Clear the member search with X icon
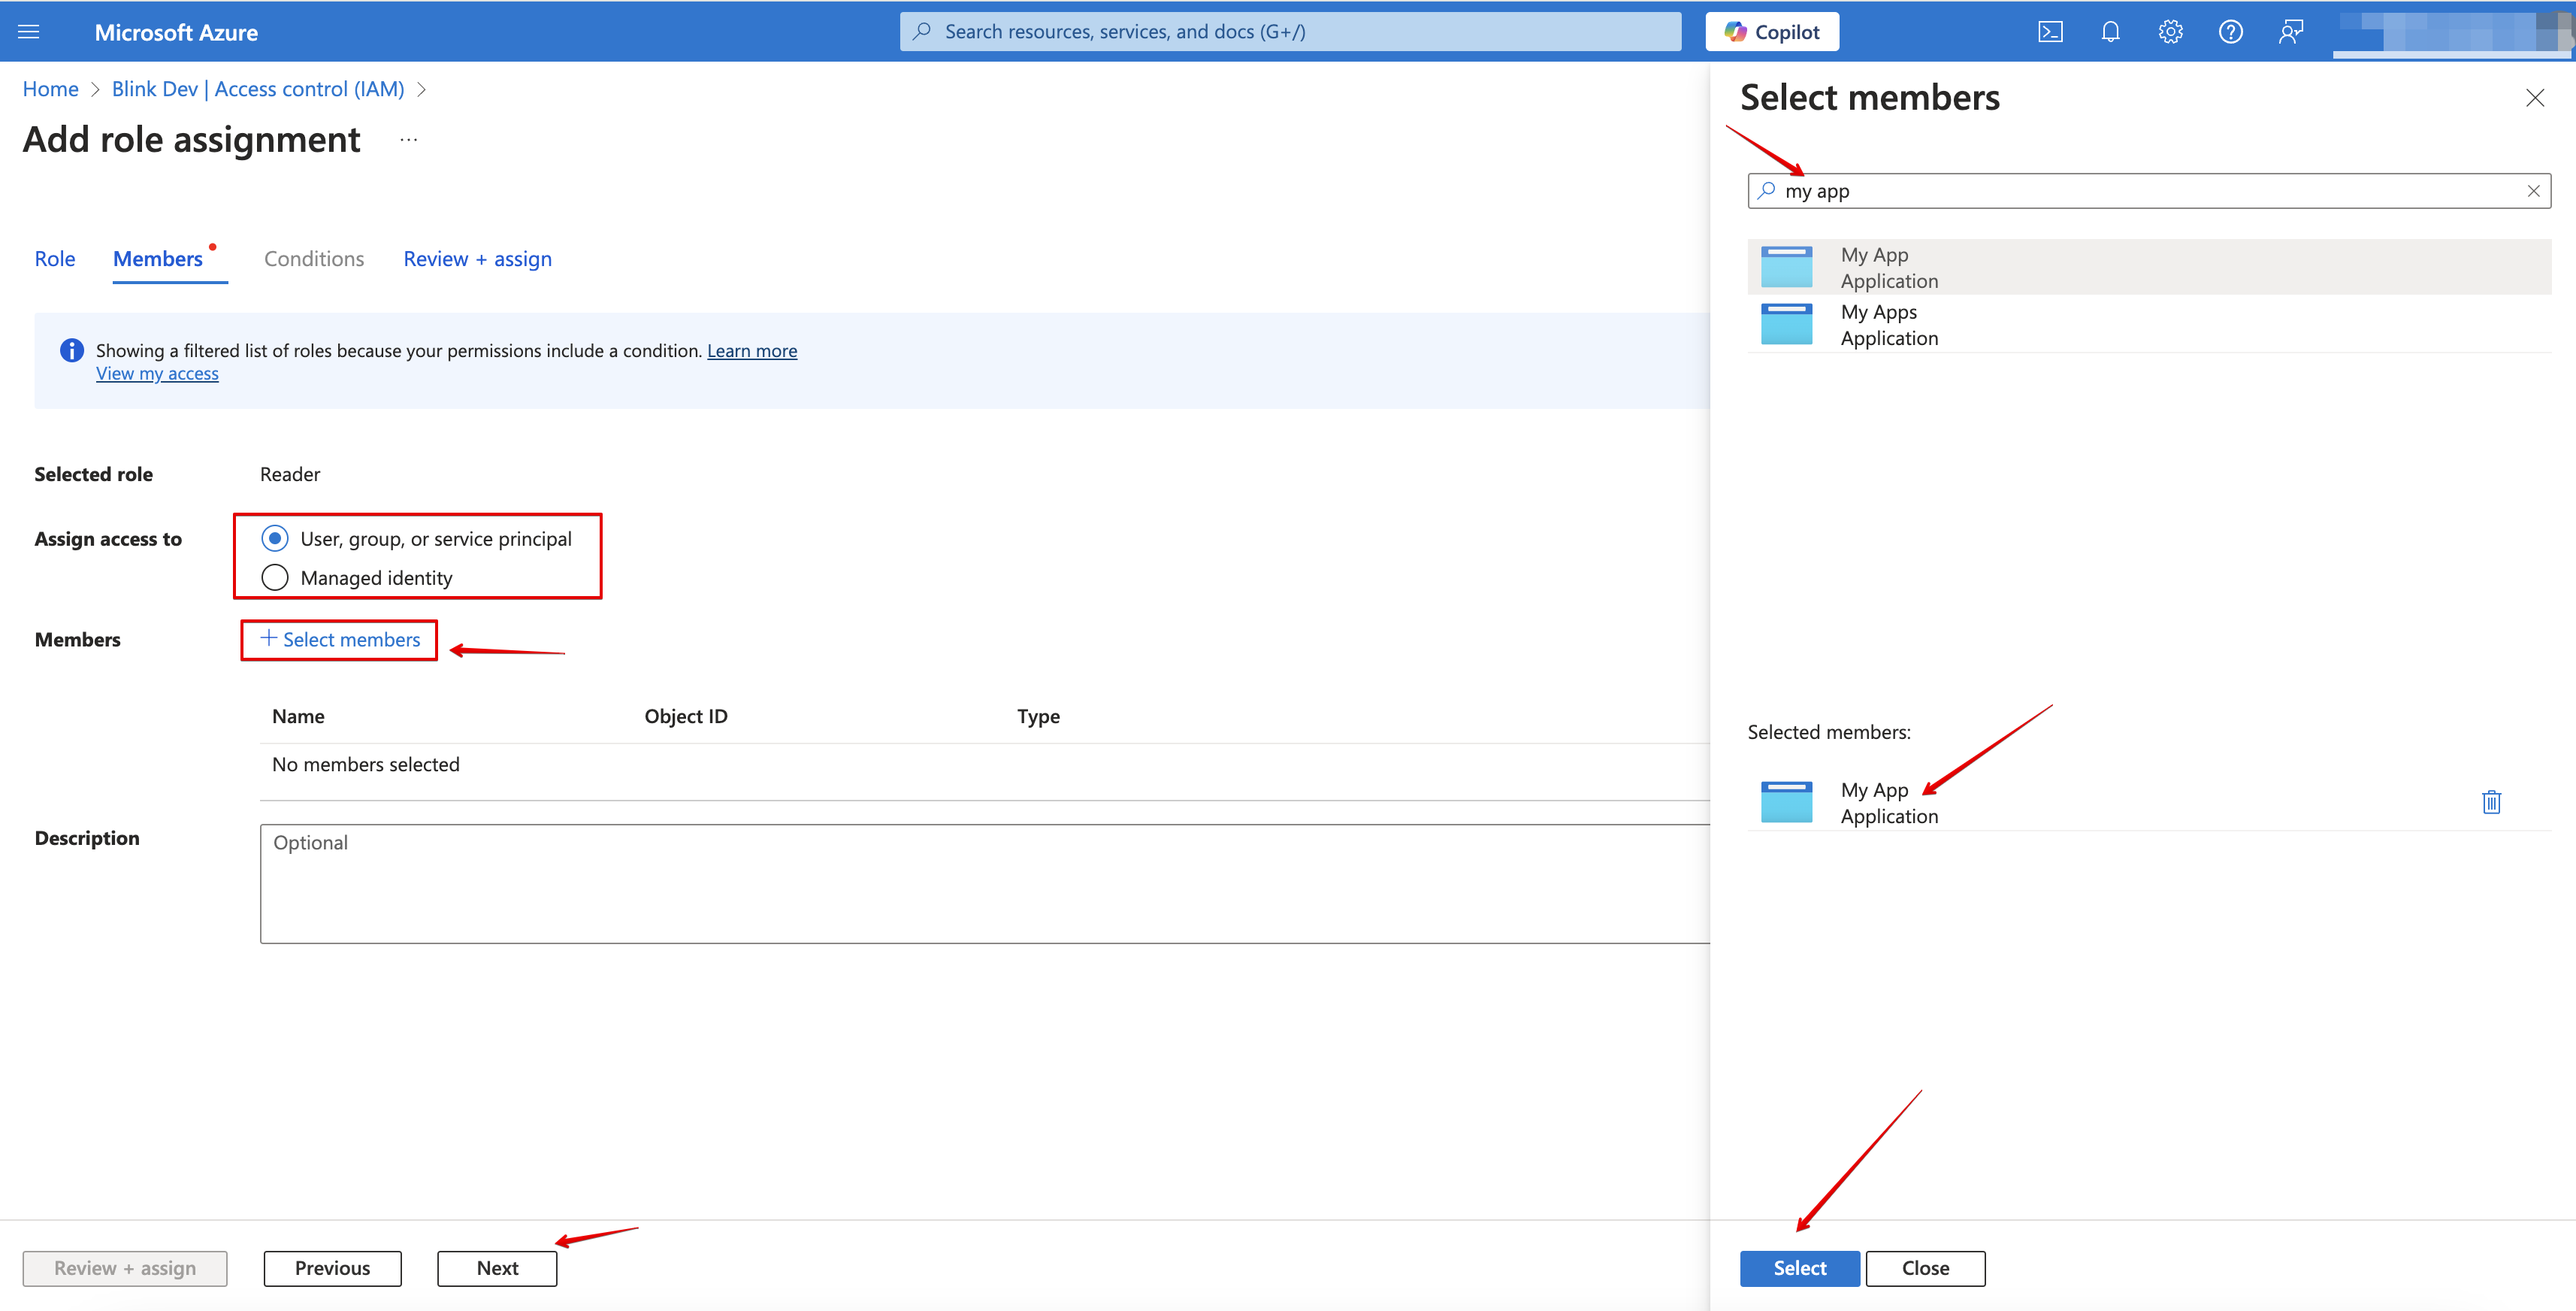The height and width of the screenshot is (1311, 2576). pyautogui.click(x=2533, y=191)
